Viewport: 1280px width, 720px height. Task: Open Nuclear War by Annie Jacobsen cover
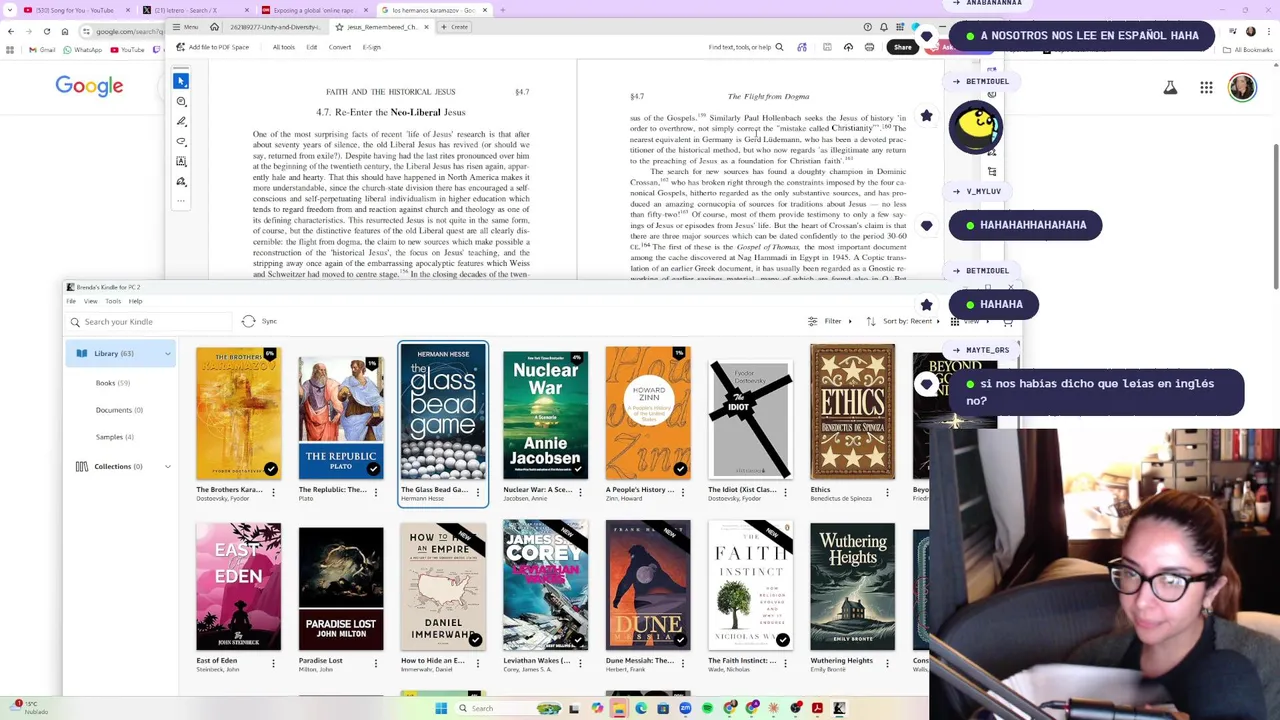click(545, 415)
